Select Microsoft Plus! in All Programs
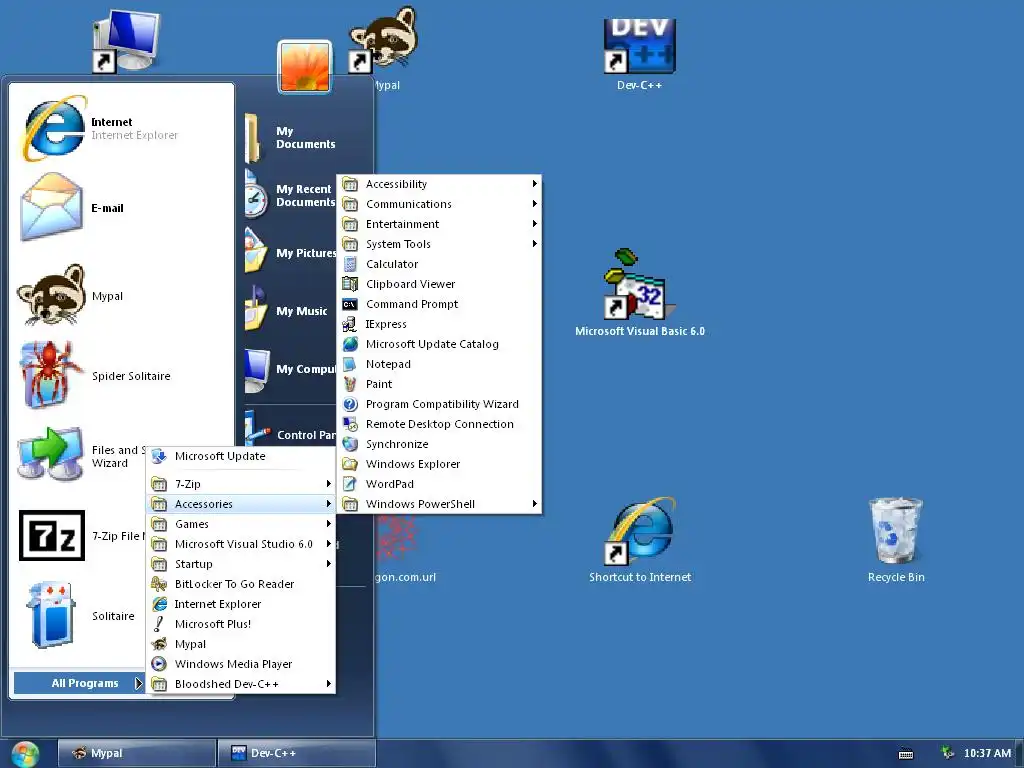This screenshot has height=768, width=1024. 241,624
